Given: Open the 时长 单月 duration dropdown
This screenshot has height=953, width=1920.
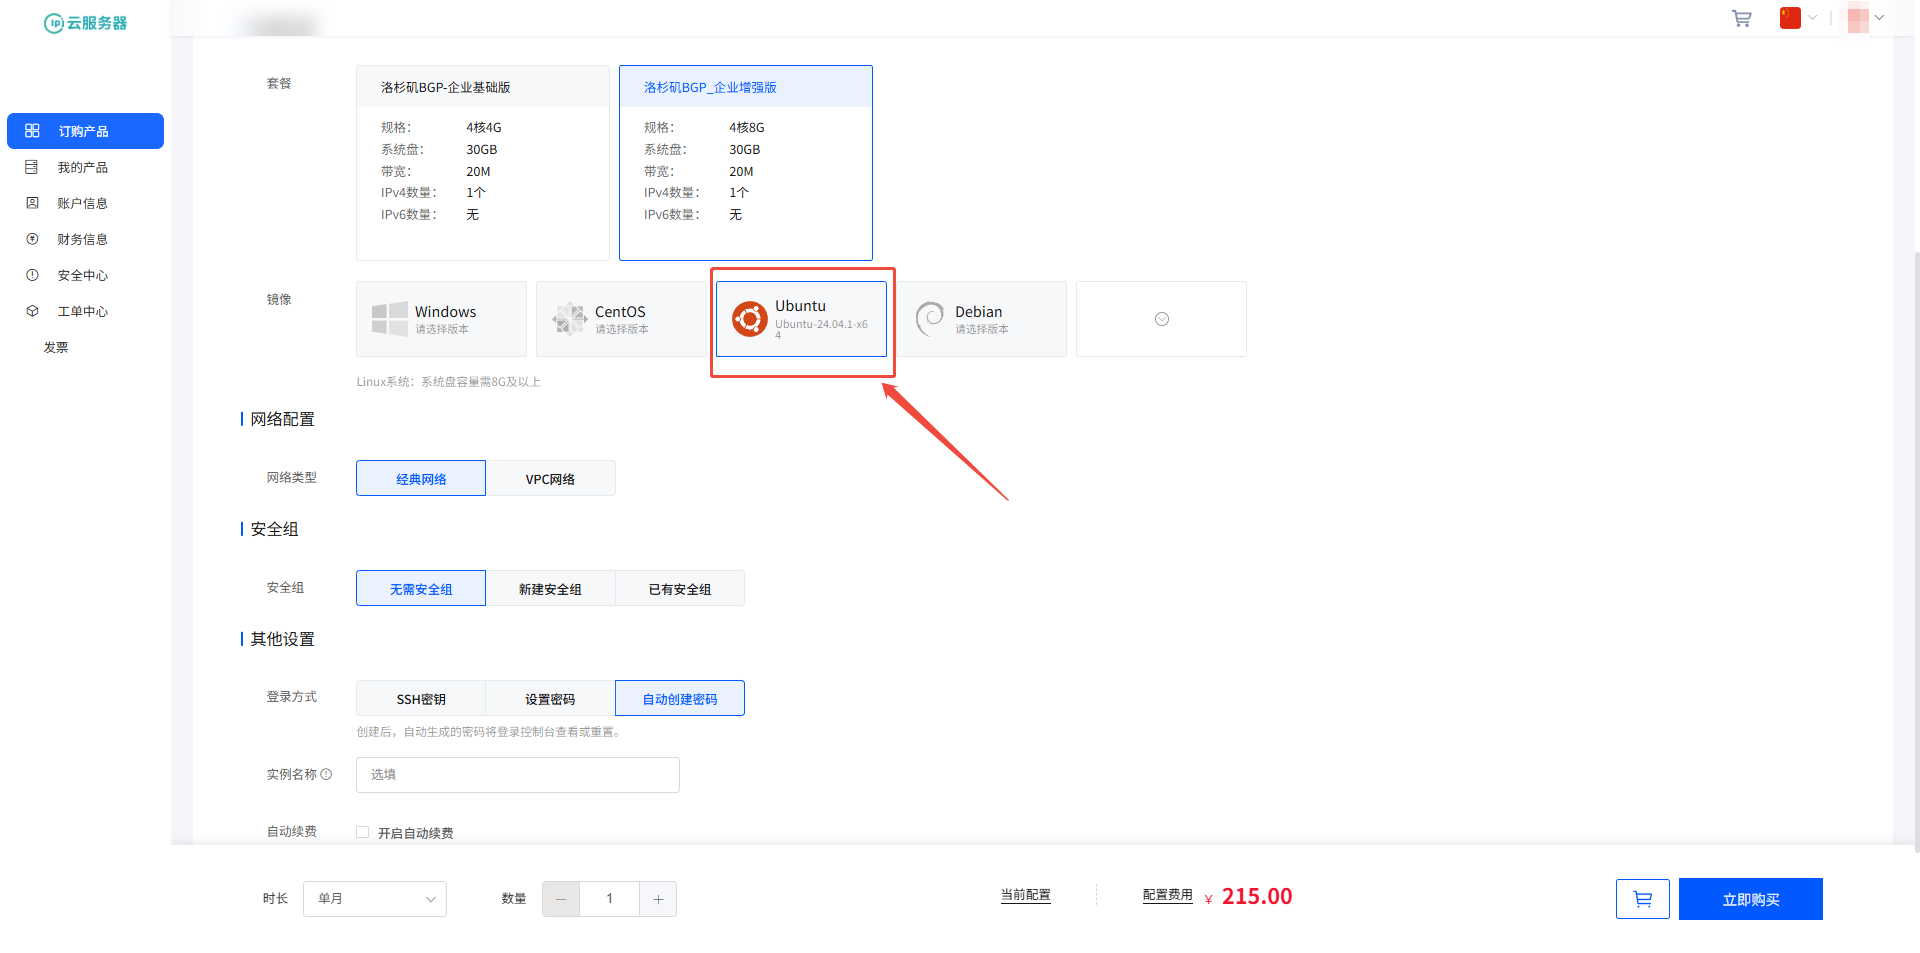Looking at the screenshot, I should (x=375, y=899).
